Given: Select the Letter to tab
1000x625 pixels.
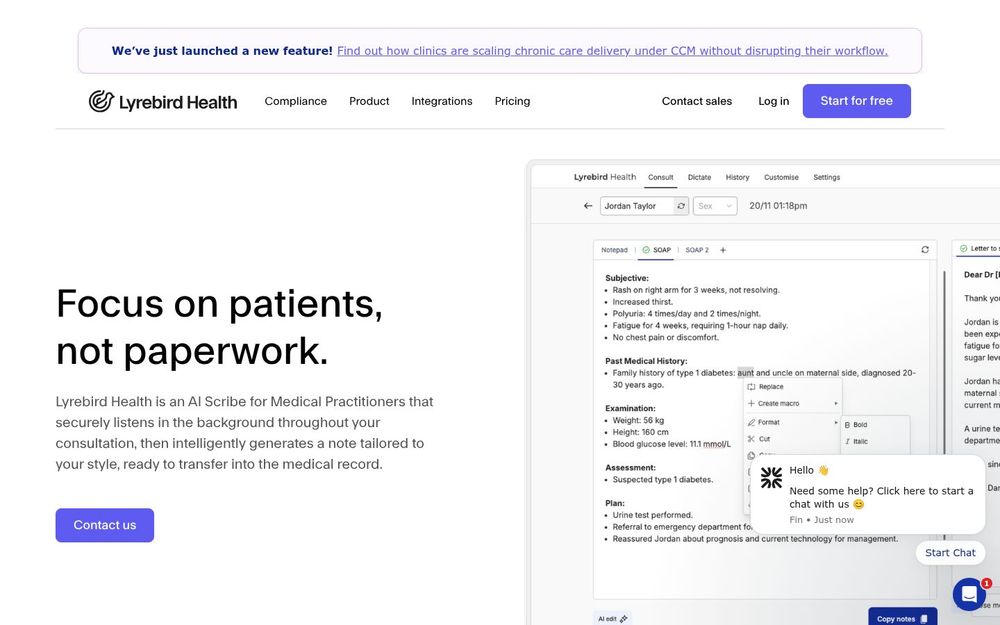Looking at the screenshot, I should point(980,249).
